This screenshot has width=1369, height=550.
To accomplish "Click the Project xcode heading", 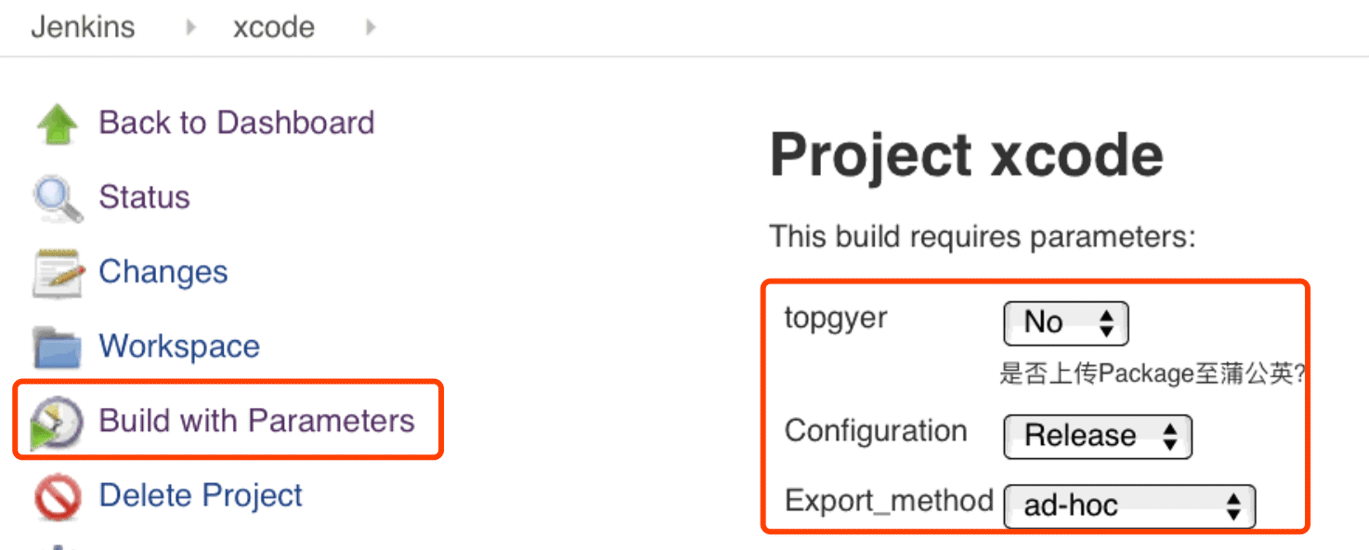I will [966, 156].
